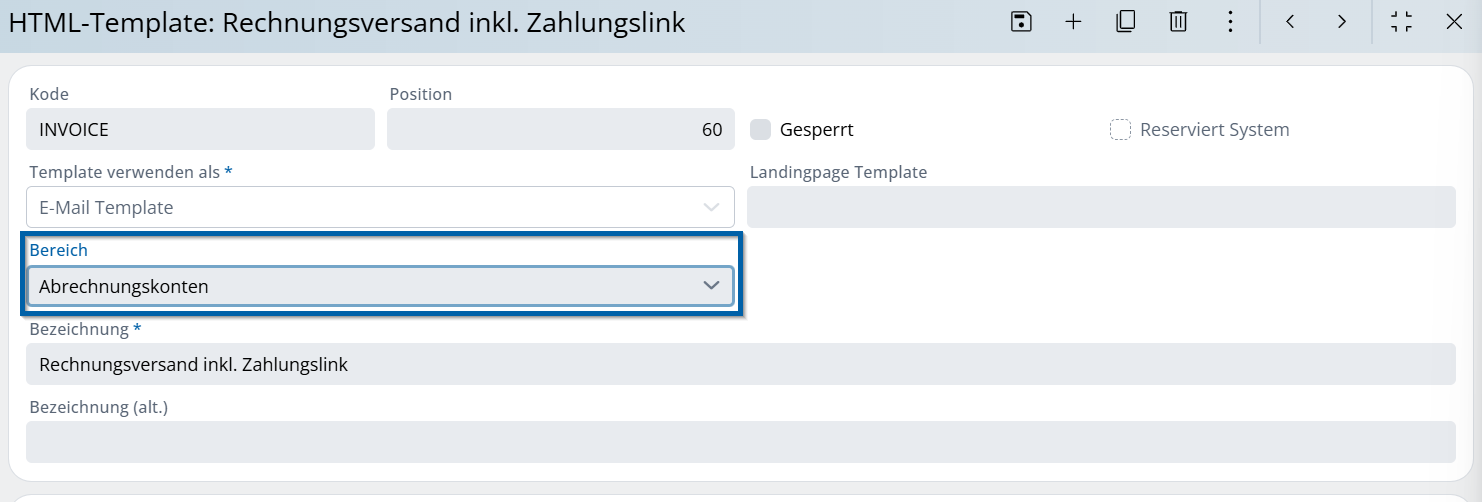Screen dimensions: 1482x502
Task: Expand the Bereich dropdown arrow
Action: tap(711, 286)
